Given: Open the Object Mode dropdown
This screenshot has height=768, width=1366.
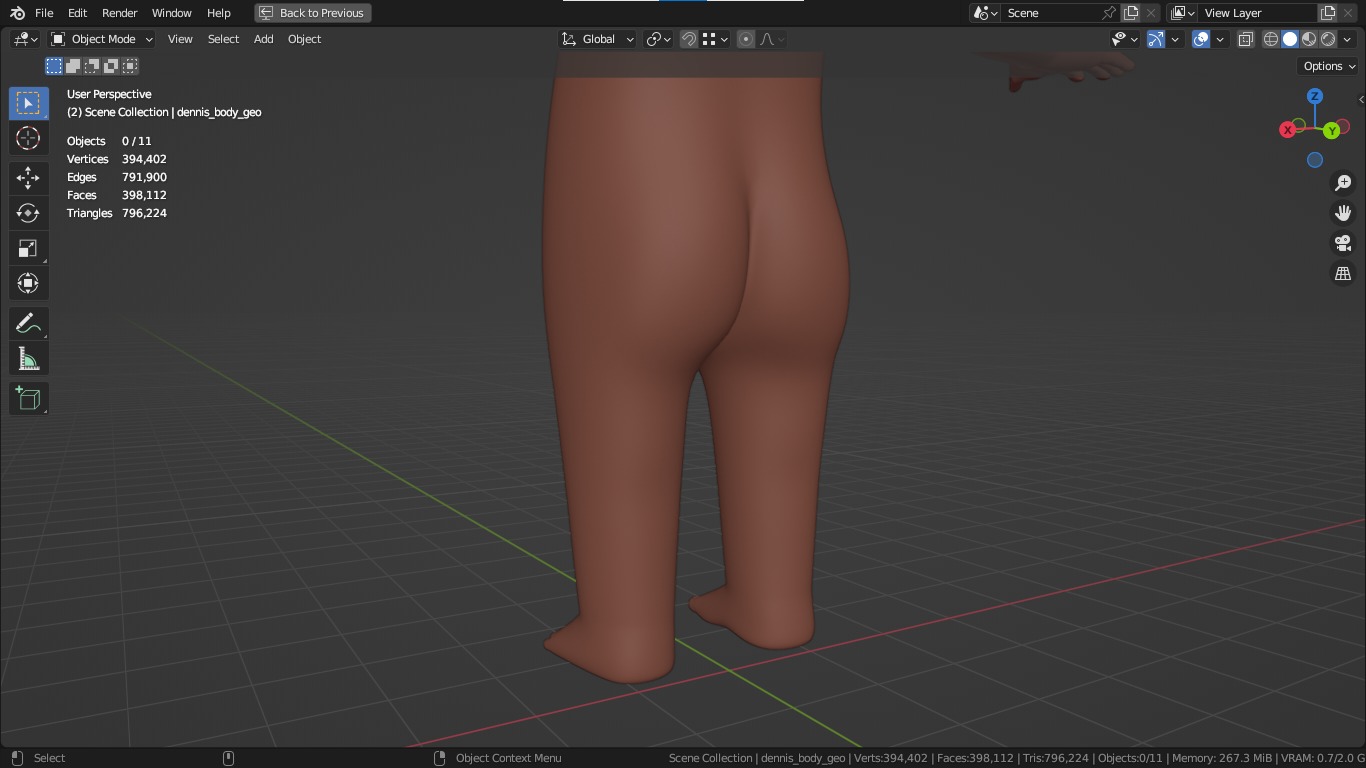Looking at the screenshot, I should [102, 39].
